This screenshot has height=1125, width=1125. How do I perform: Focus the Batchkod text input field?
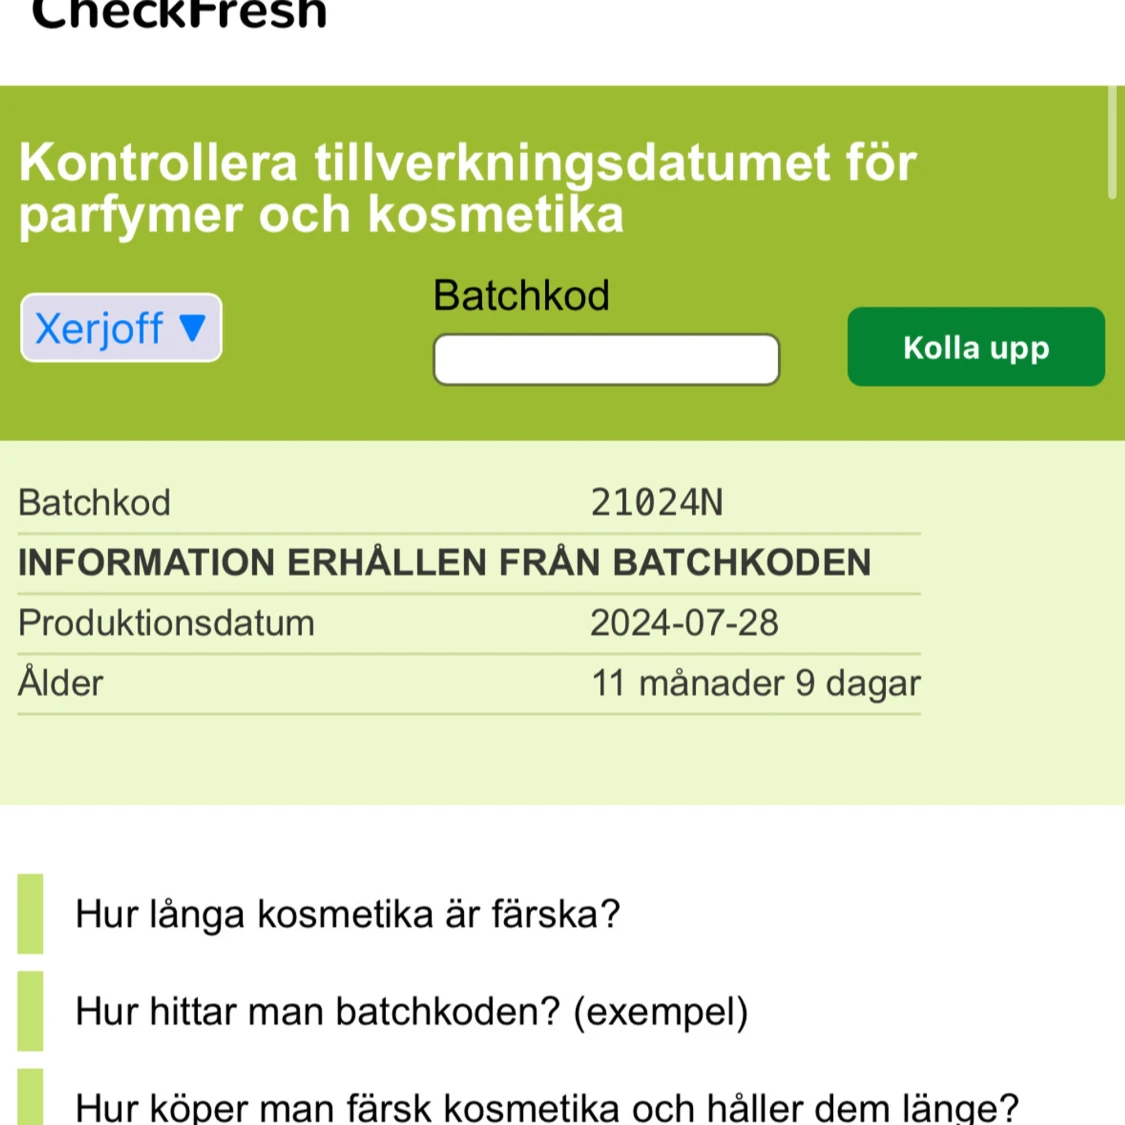point(606,359)
